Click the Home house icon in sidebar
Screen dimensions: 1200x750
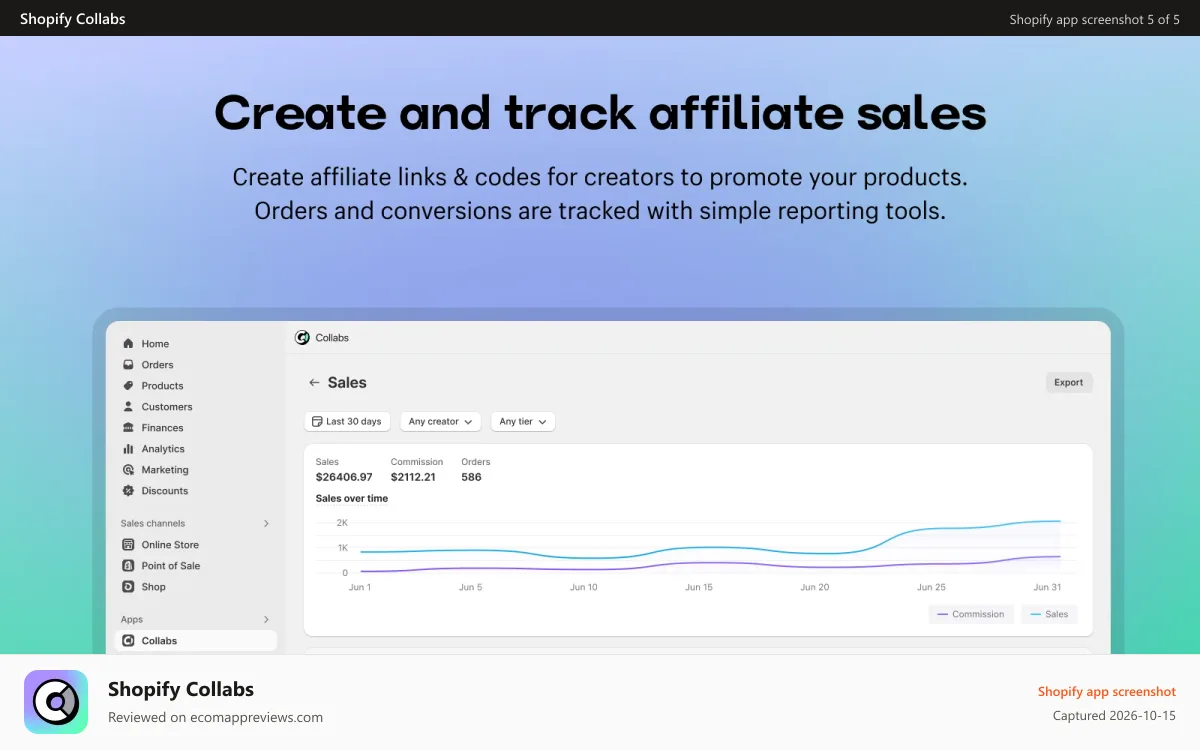[x=128, y=344]
